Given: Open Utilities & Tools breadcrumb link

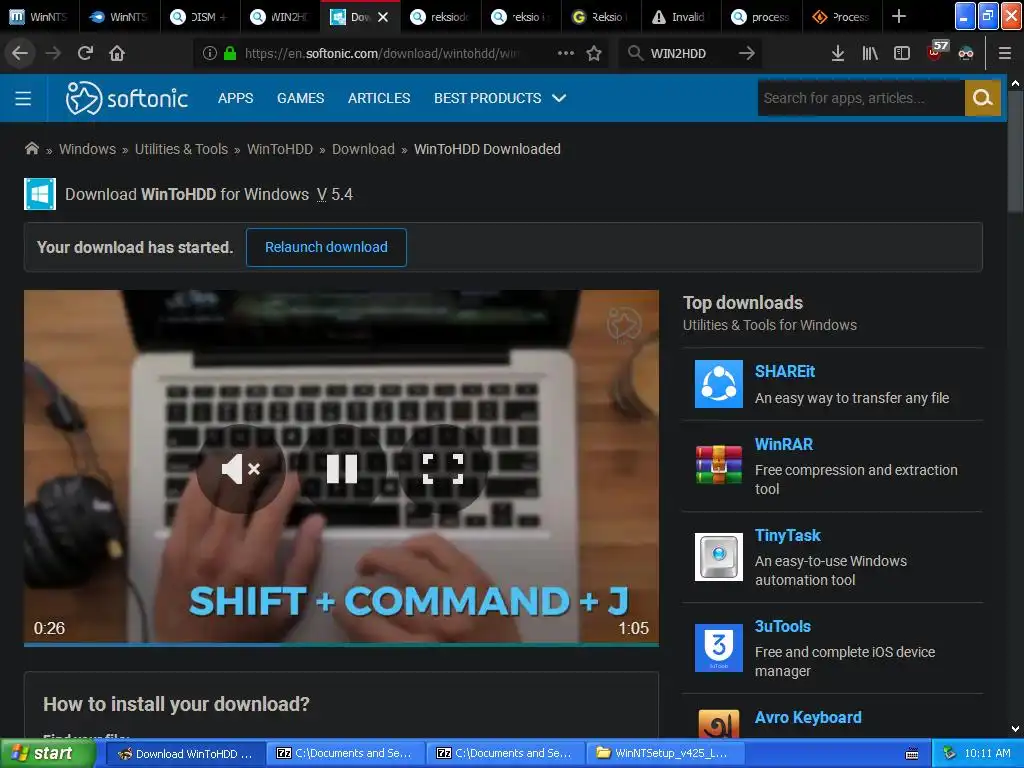Looking at the screenshot, I should pyautogui.click(x=182, y=149).
